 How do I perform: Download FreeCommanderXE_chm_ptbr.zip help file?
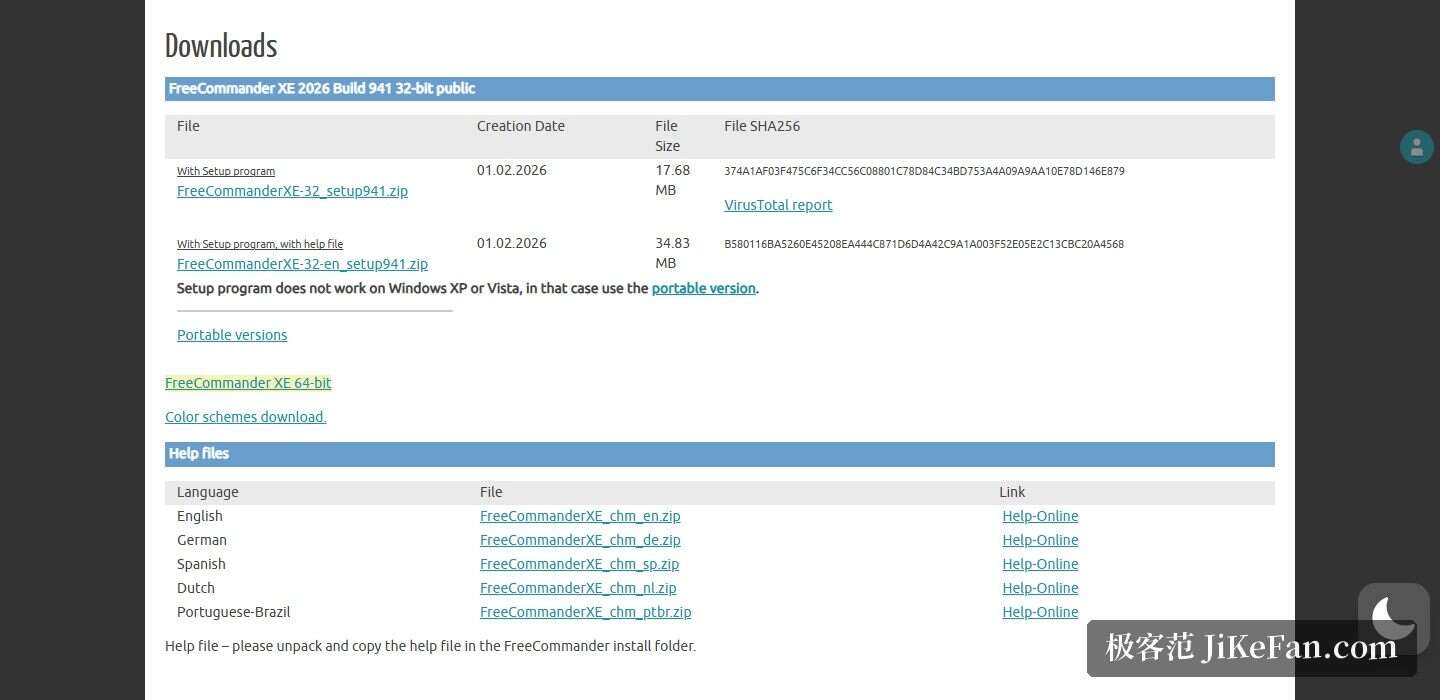[x=585, y=612]
